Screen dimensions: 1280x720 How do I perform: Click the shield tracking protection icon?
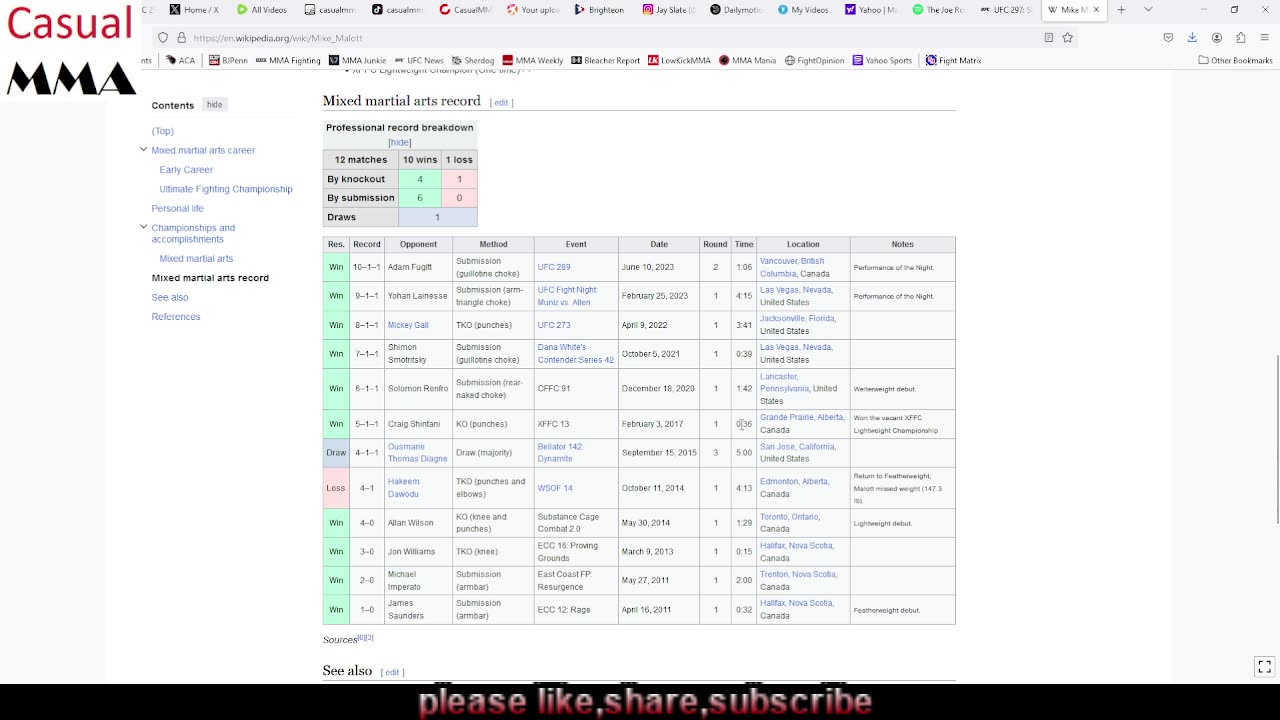point(163,38)
